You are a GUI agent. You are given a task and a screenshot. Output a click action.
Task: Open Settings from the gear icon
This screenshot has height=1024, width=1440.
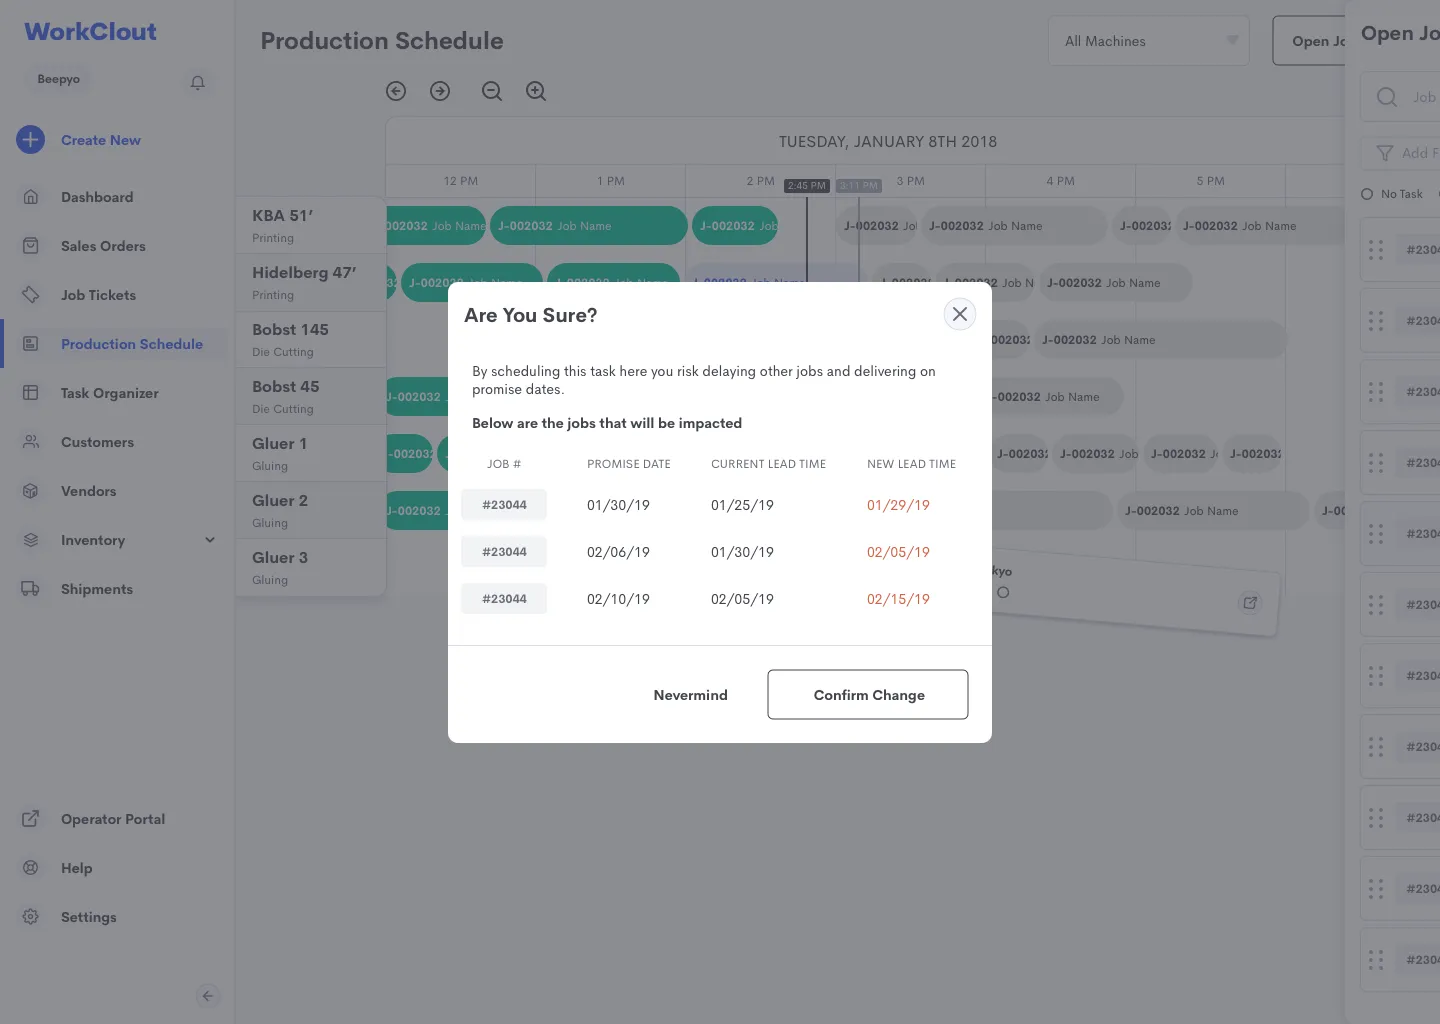(x=30, y=917)
